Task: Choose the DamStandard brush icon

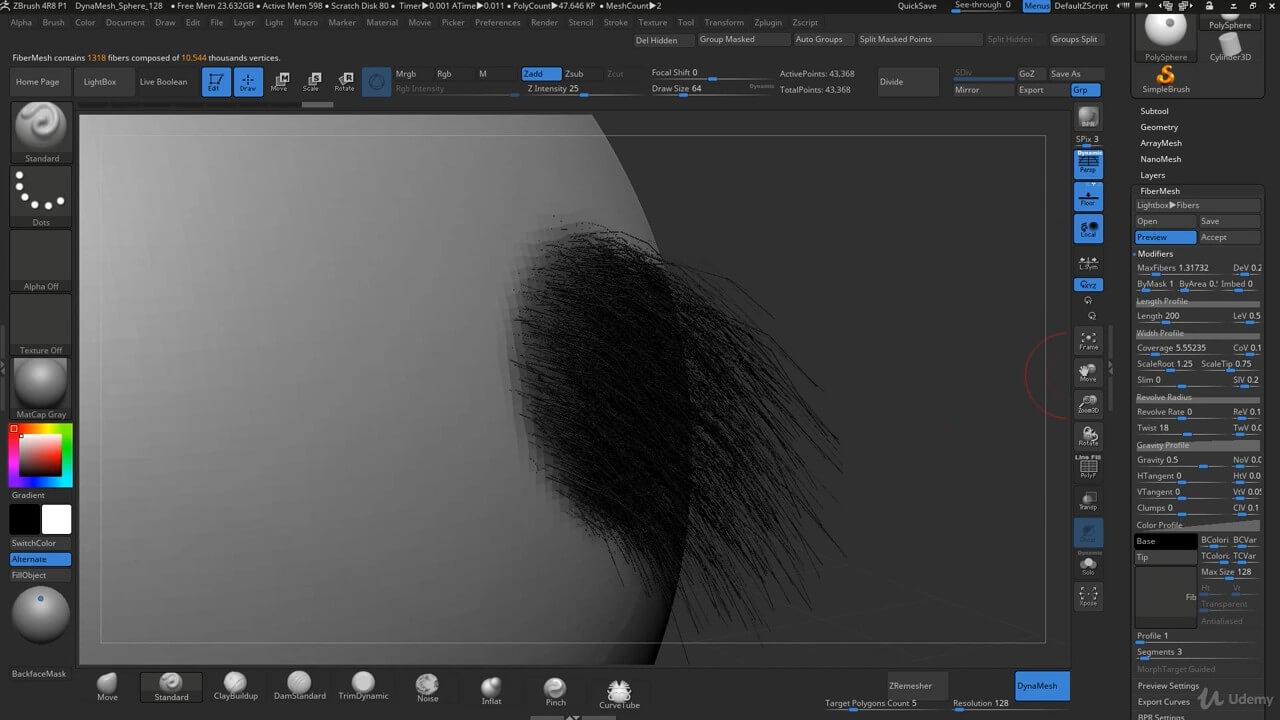Action: pyautogui.click(x=298, y=685)
